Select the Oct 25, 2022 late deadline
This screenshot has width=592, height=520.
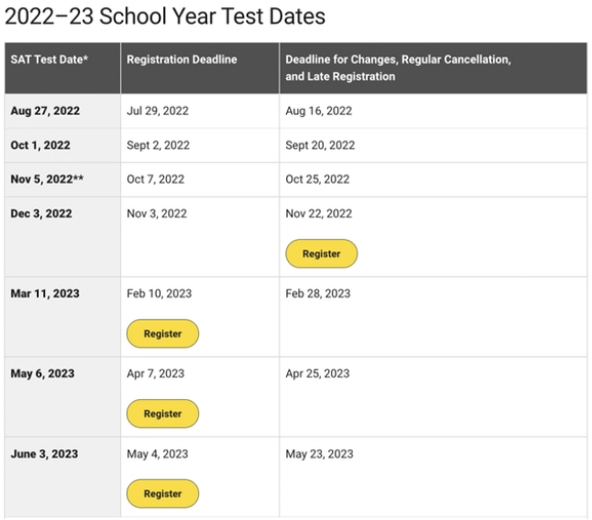[318, 179]
